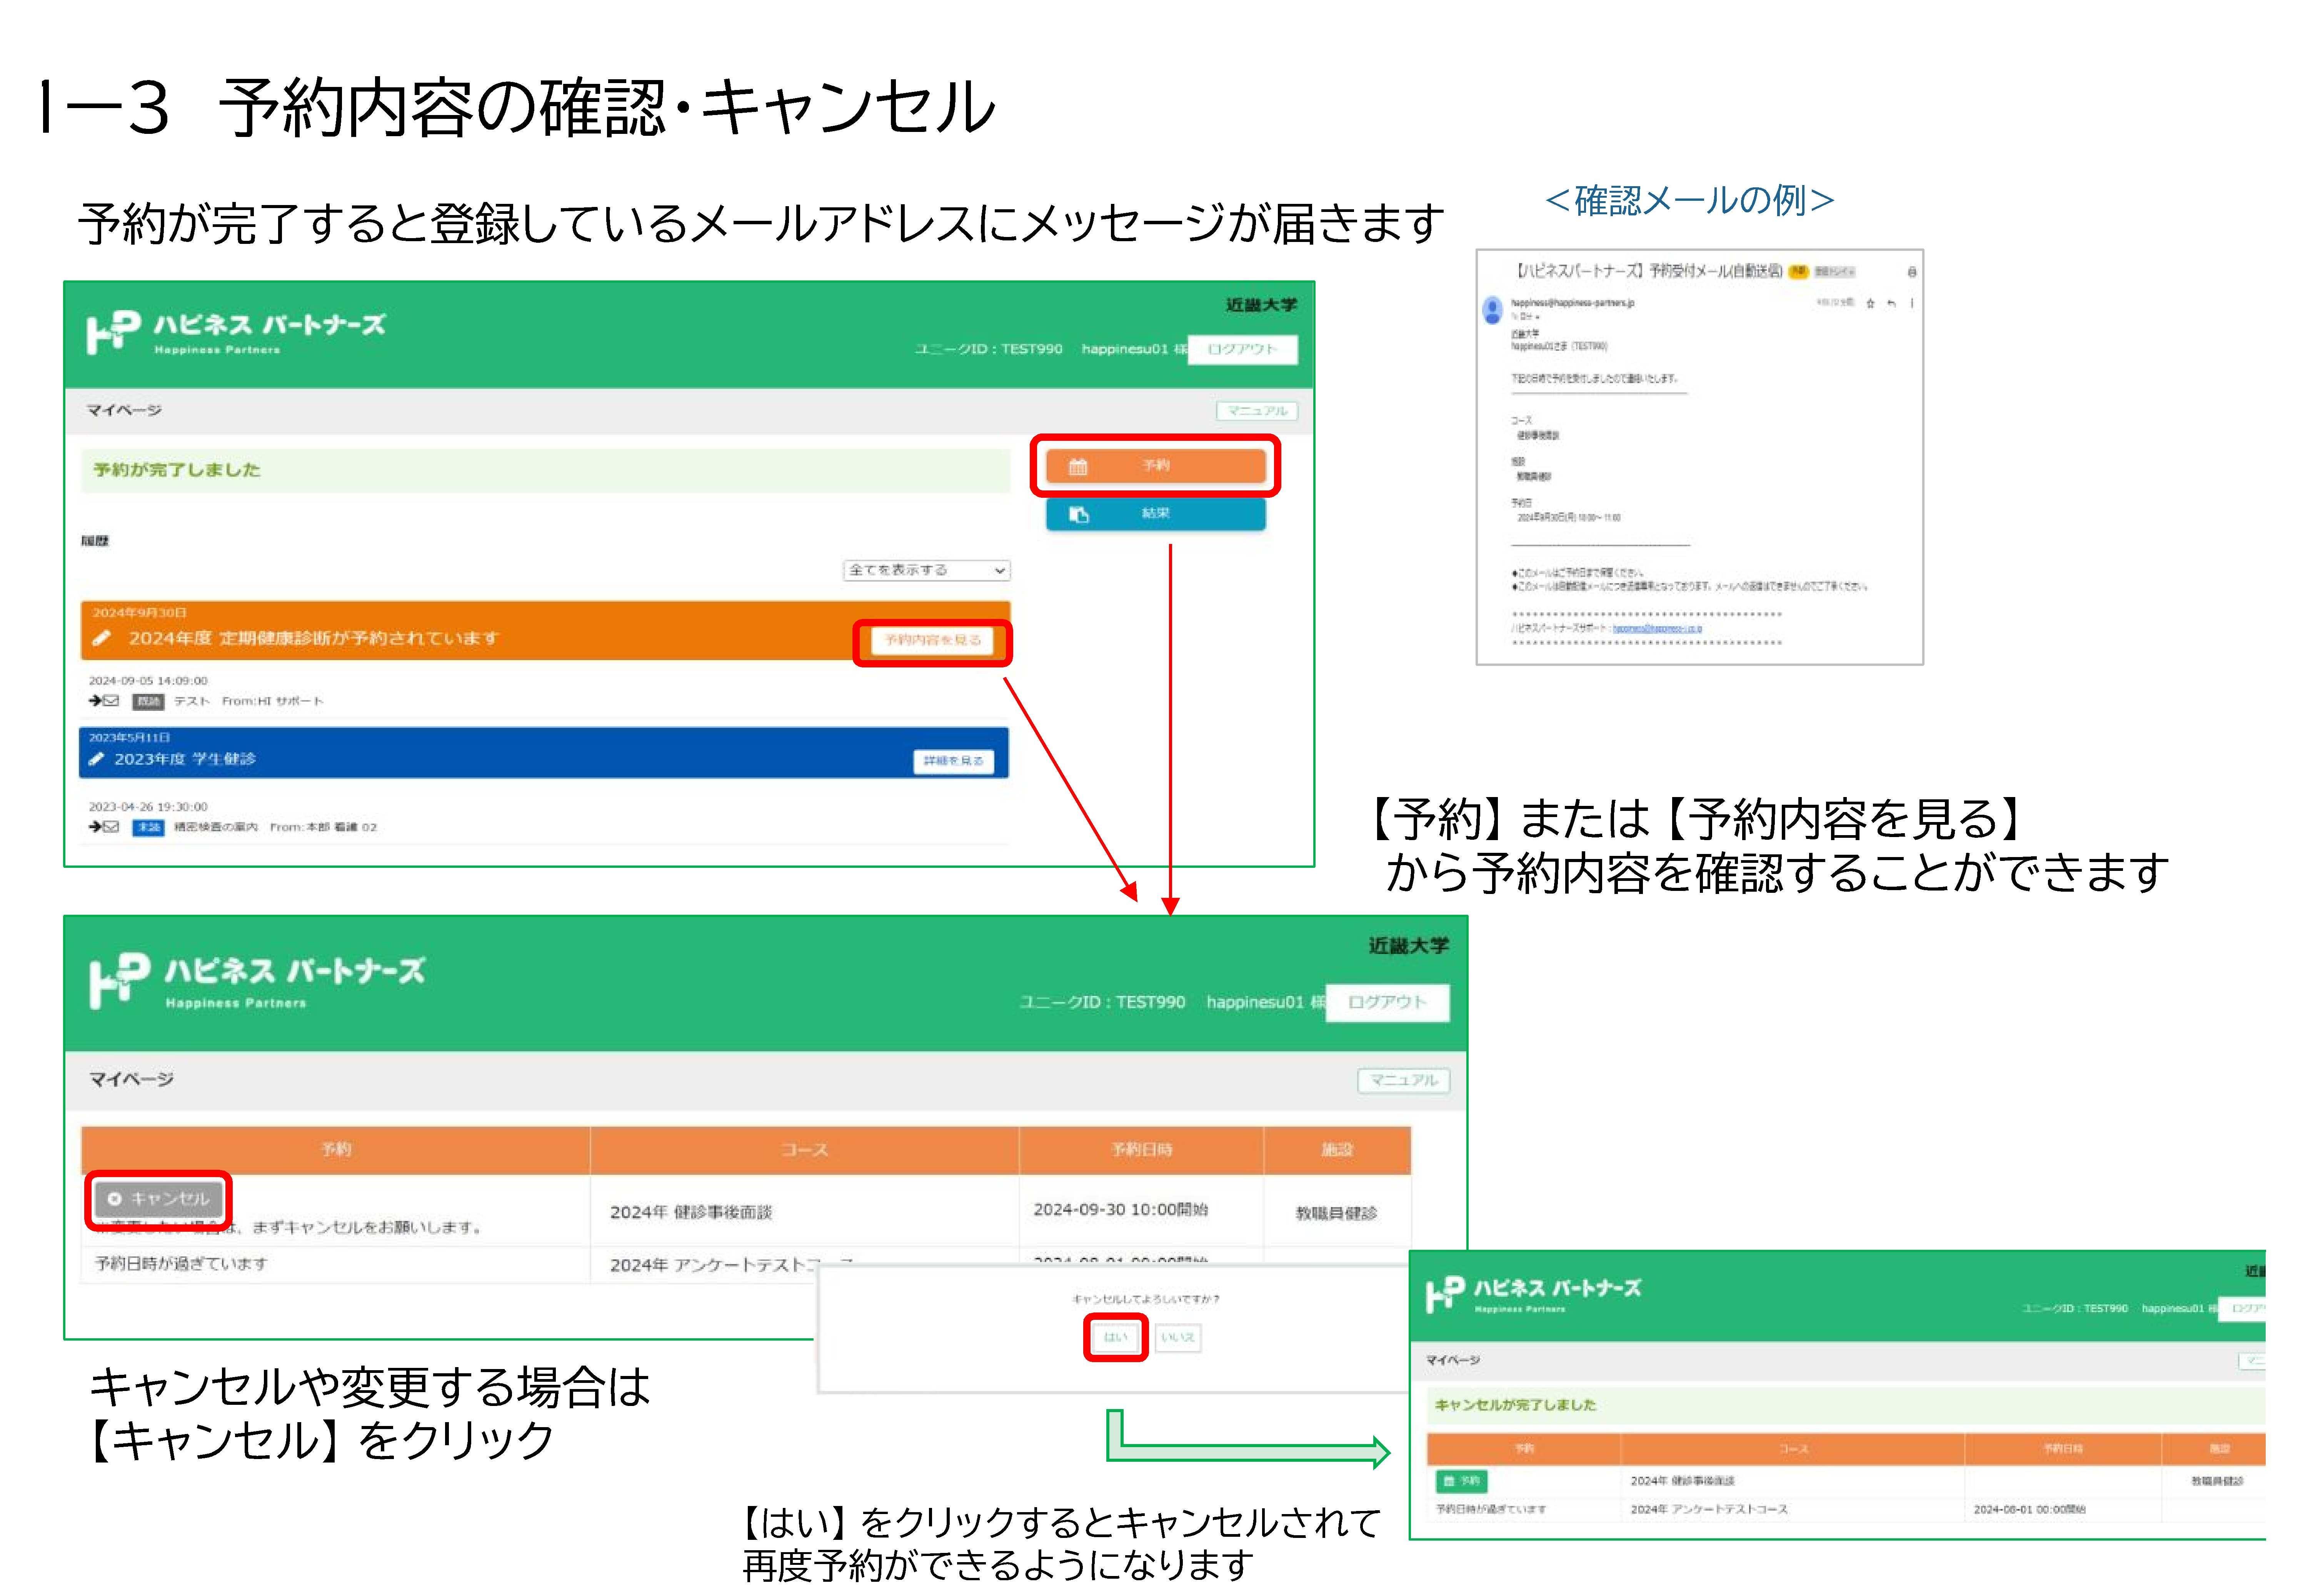
Task: Click ログアウト in the screen showing キャンセル button
Action: pos(1387,1002)
